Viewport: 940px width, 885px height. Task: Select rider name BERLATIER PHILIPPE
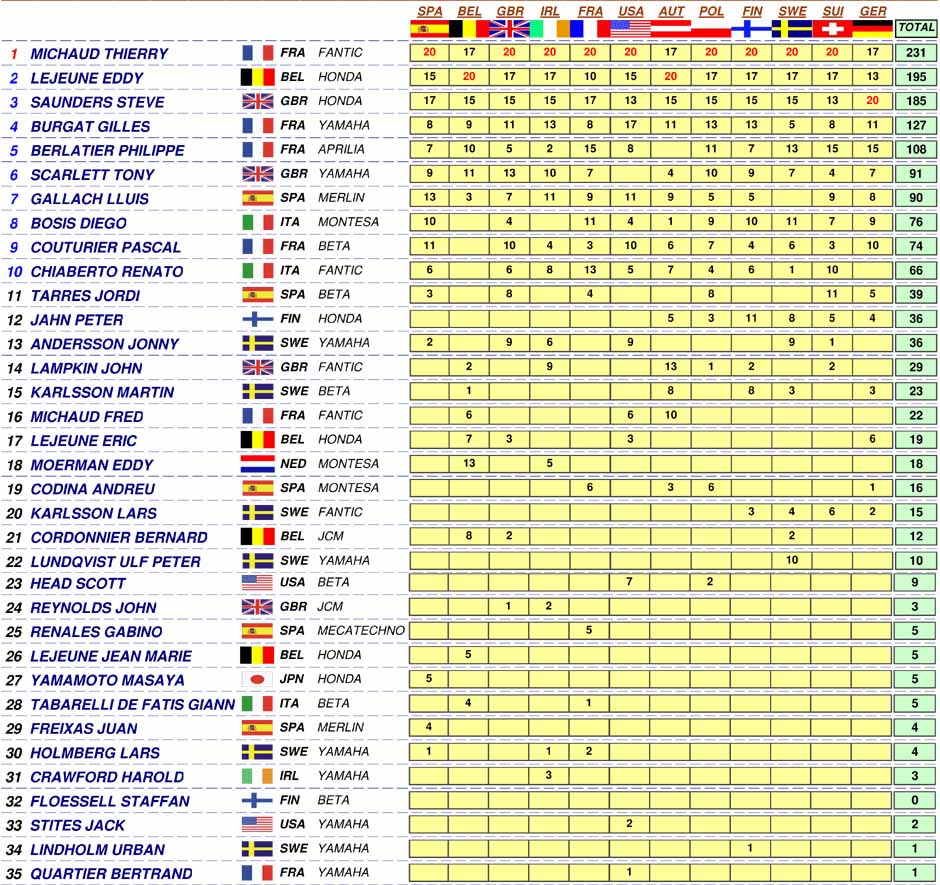108,150
